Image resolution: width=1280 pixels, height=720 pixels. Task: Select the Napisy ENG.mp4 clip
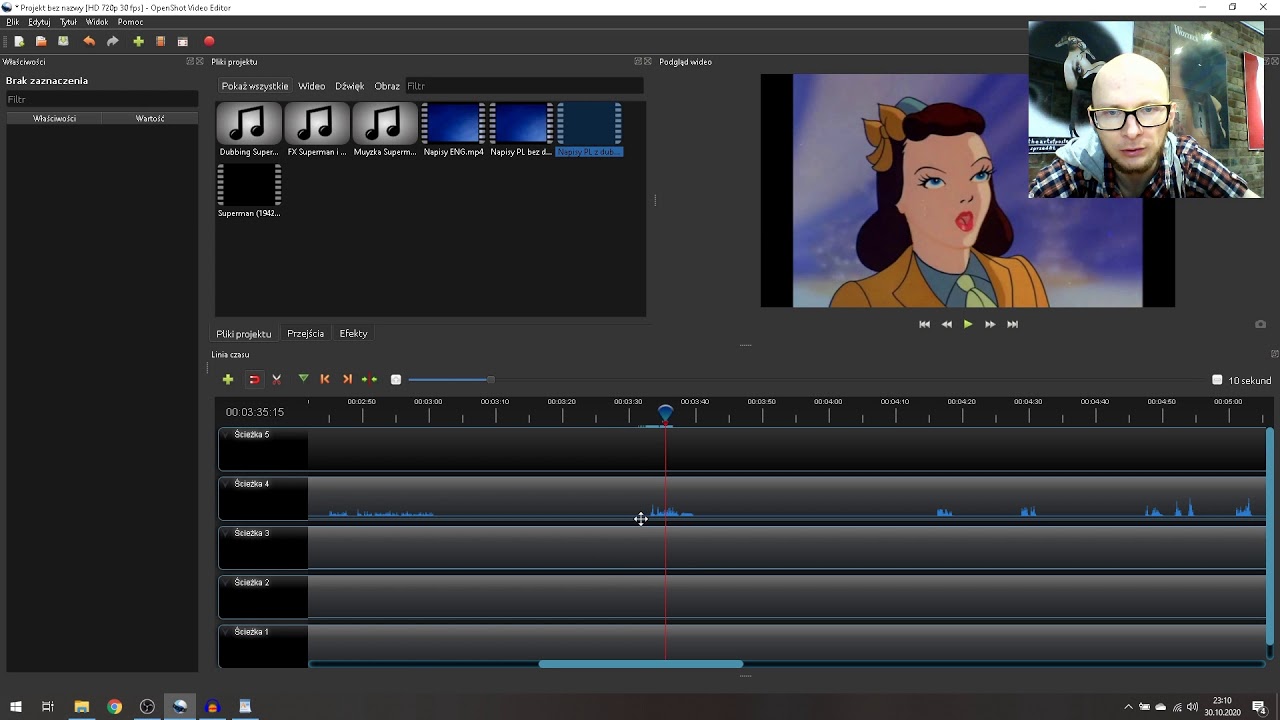pos(453,130)
